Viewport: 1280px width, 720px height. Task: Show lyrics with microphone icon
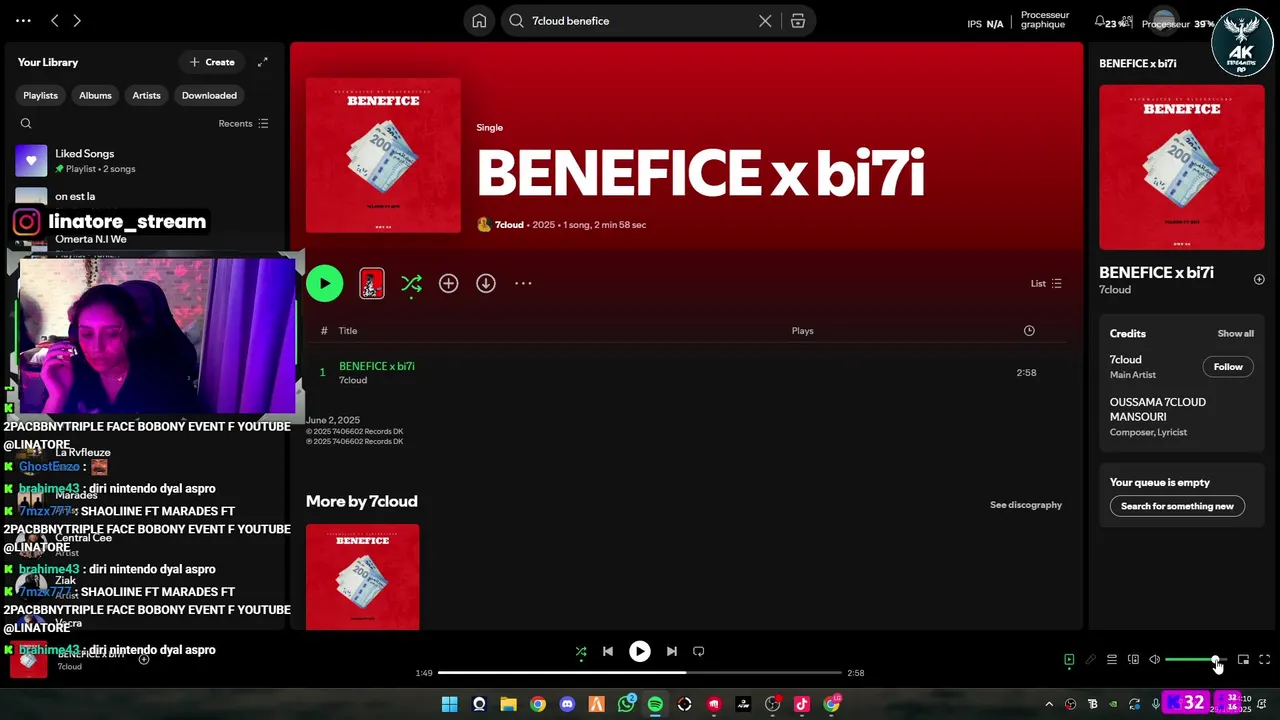1091,660
